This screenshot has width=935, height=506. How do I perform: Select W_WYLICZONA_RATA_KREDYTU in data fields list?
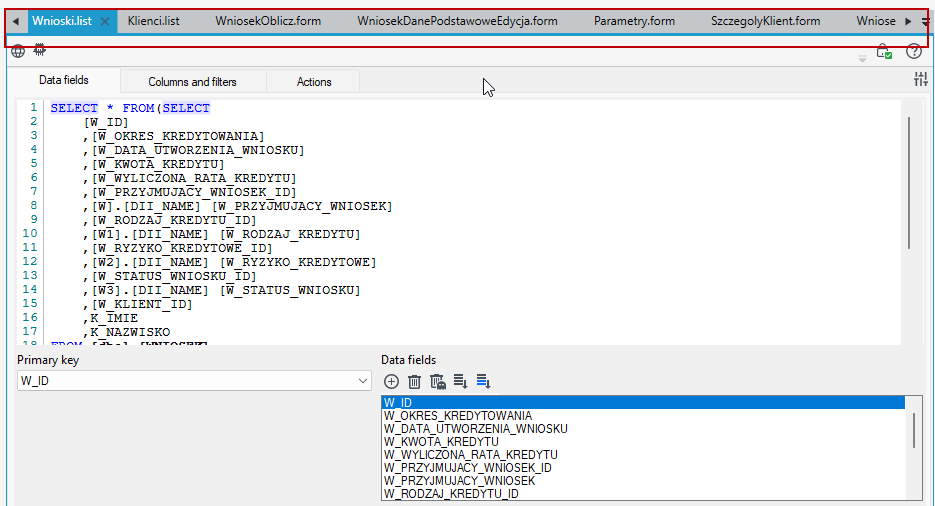click(x=643, y=455)
